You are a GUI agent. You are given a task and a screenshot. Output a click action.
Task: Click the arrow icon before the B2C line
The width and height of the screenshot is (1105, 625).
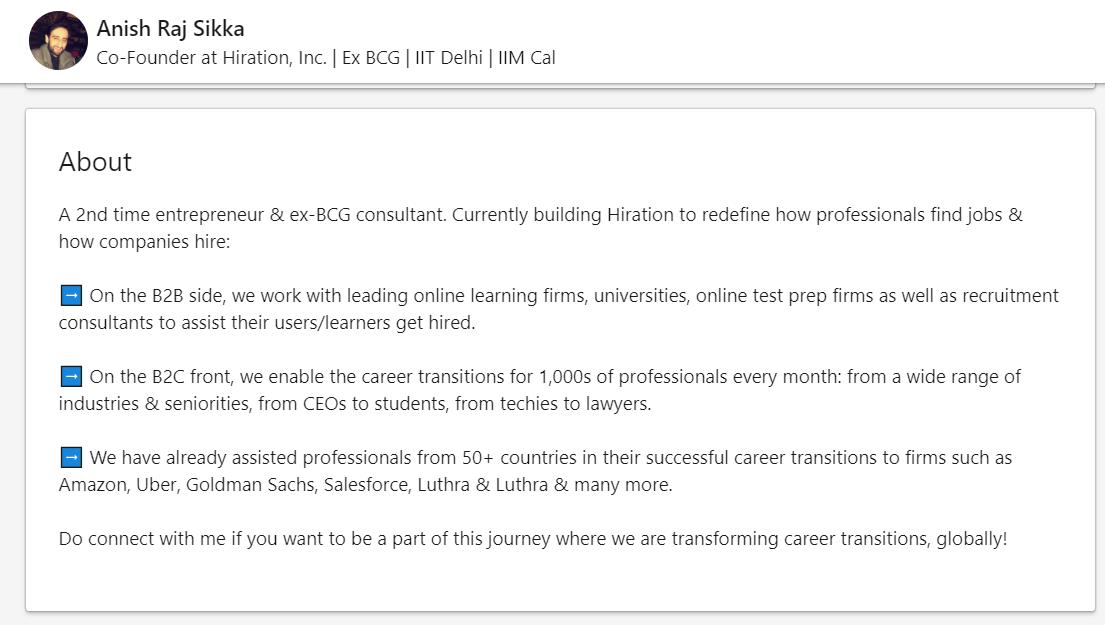pyautogui.click(x=70, y=377)
